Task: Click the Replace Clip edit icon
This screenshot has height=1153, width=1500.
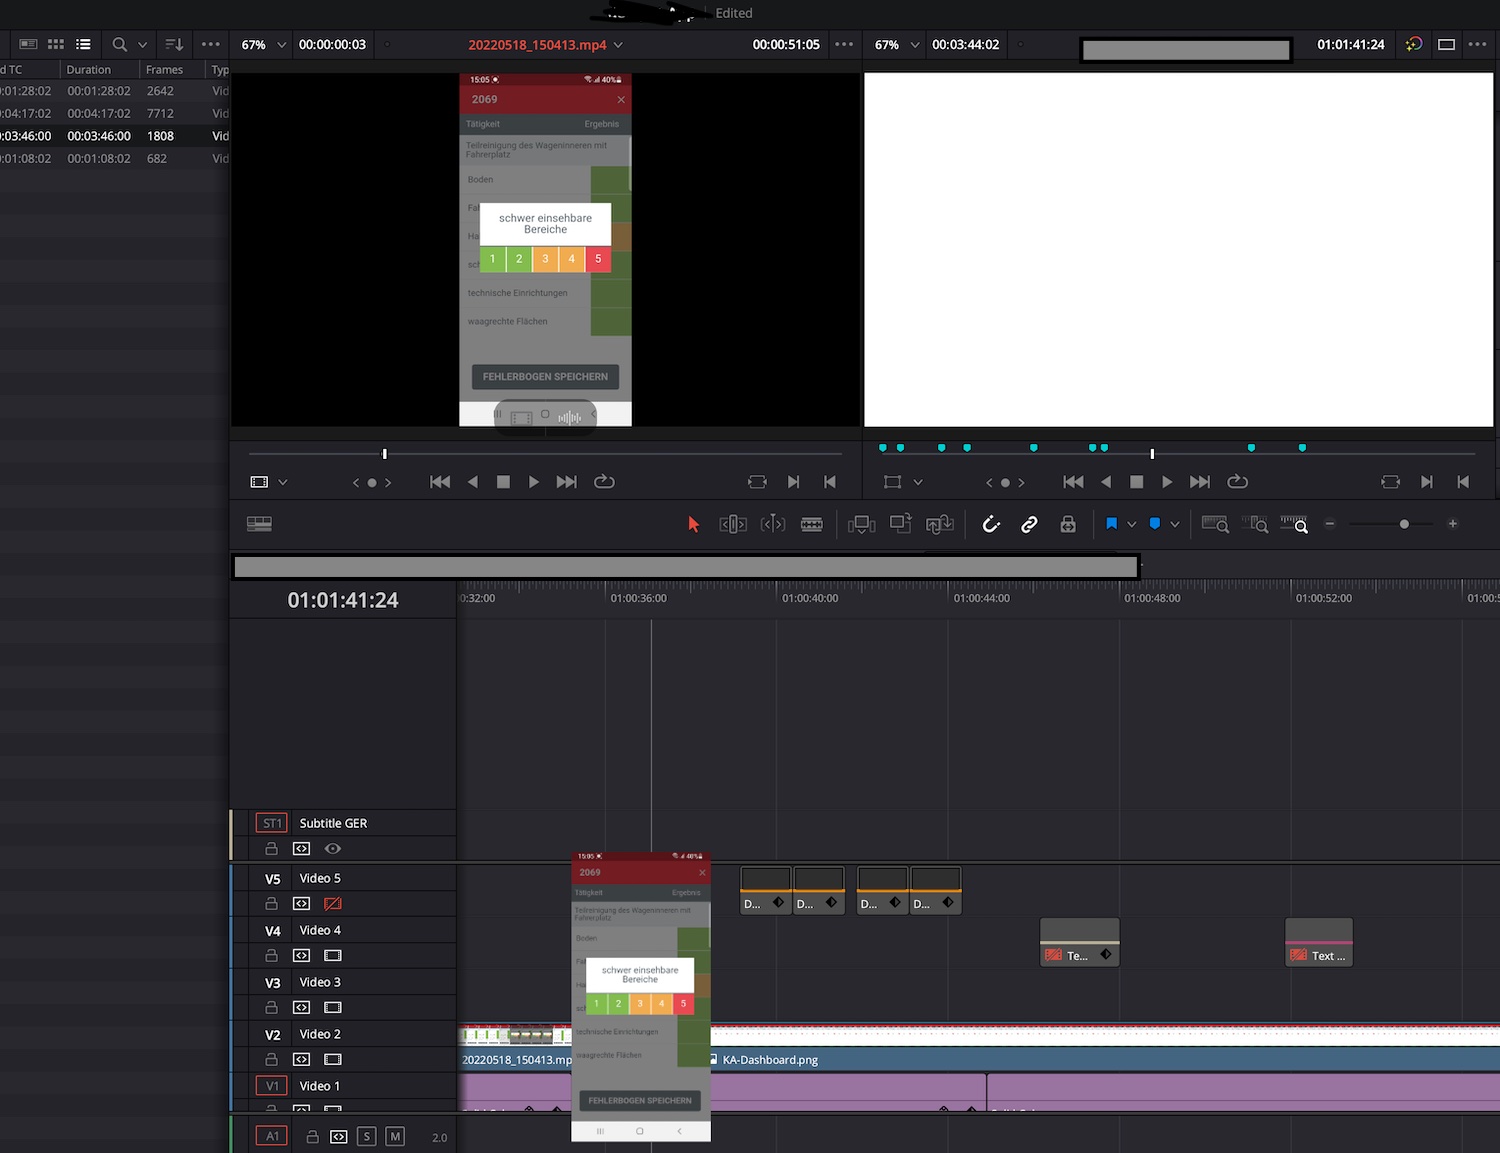Action: point(940,524)
